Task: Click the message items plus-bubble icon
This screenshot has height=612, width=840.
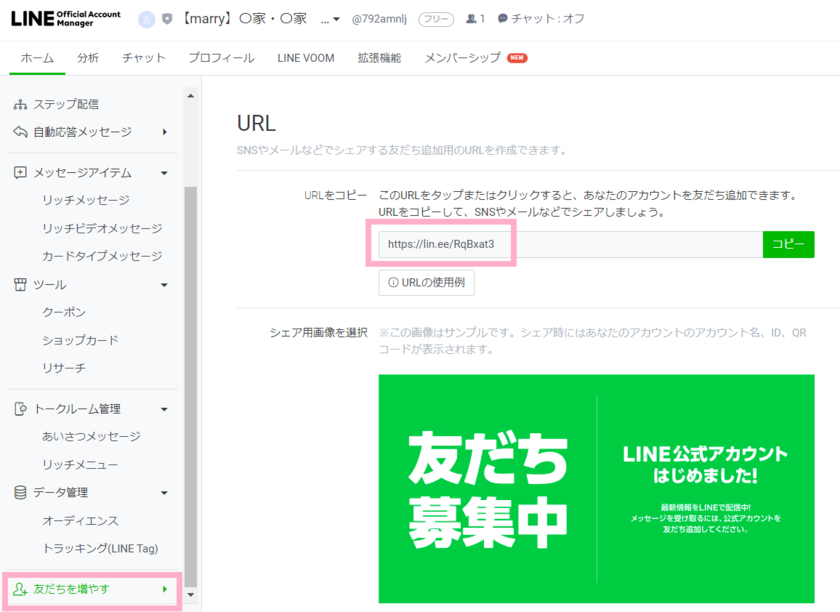Action: pos(20,173)
